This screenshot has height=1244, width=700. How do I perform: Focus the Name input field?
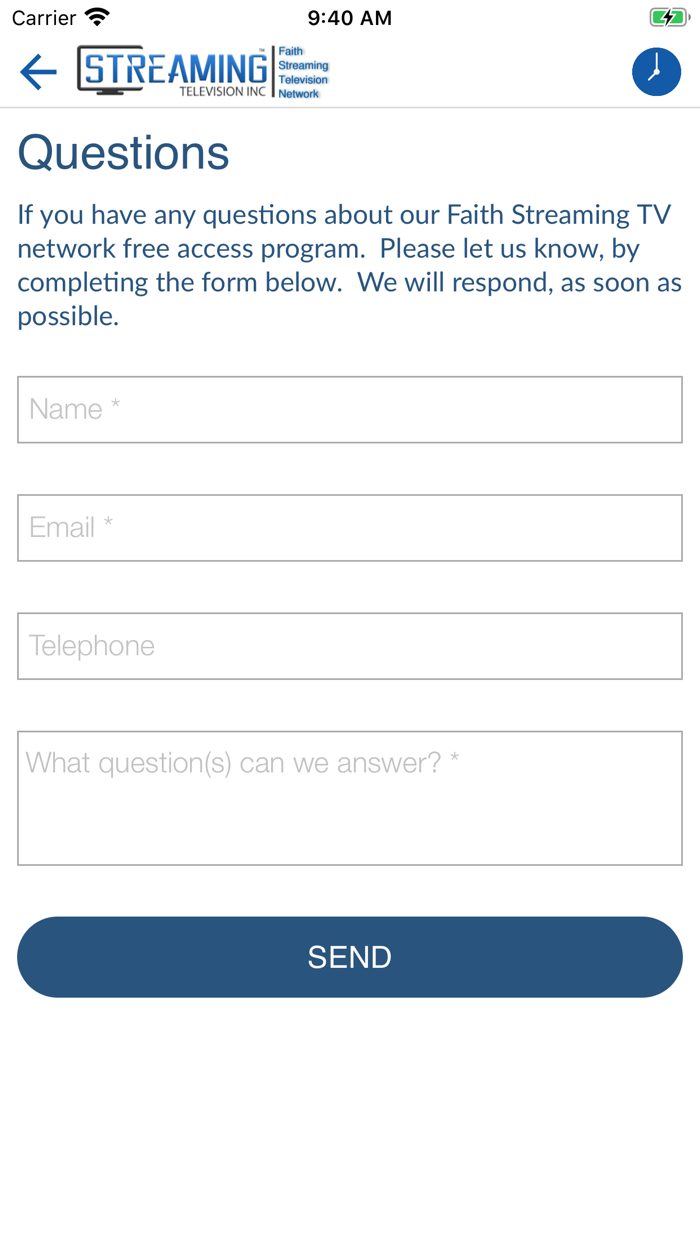tap(350, 409)
